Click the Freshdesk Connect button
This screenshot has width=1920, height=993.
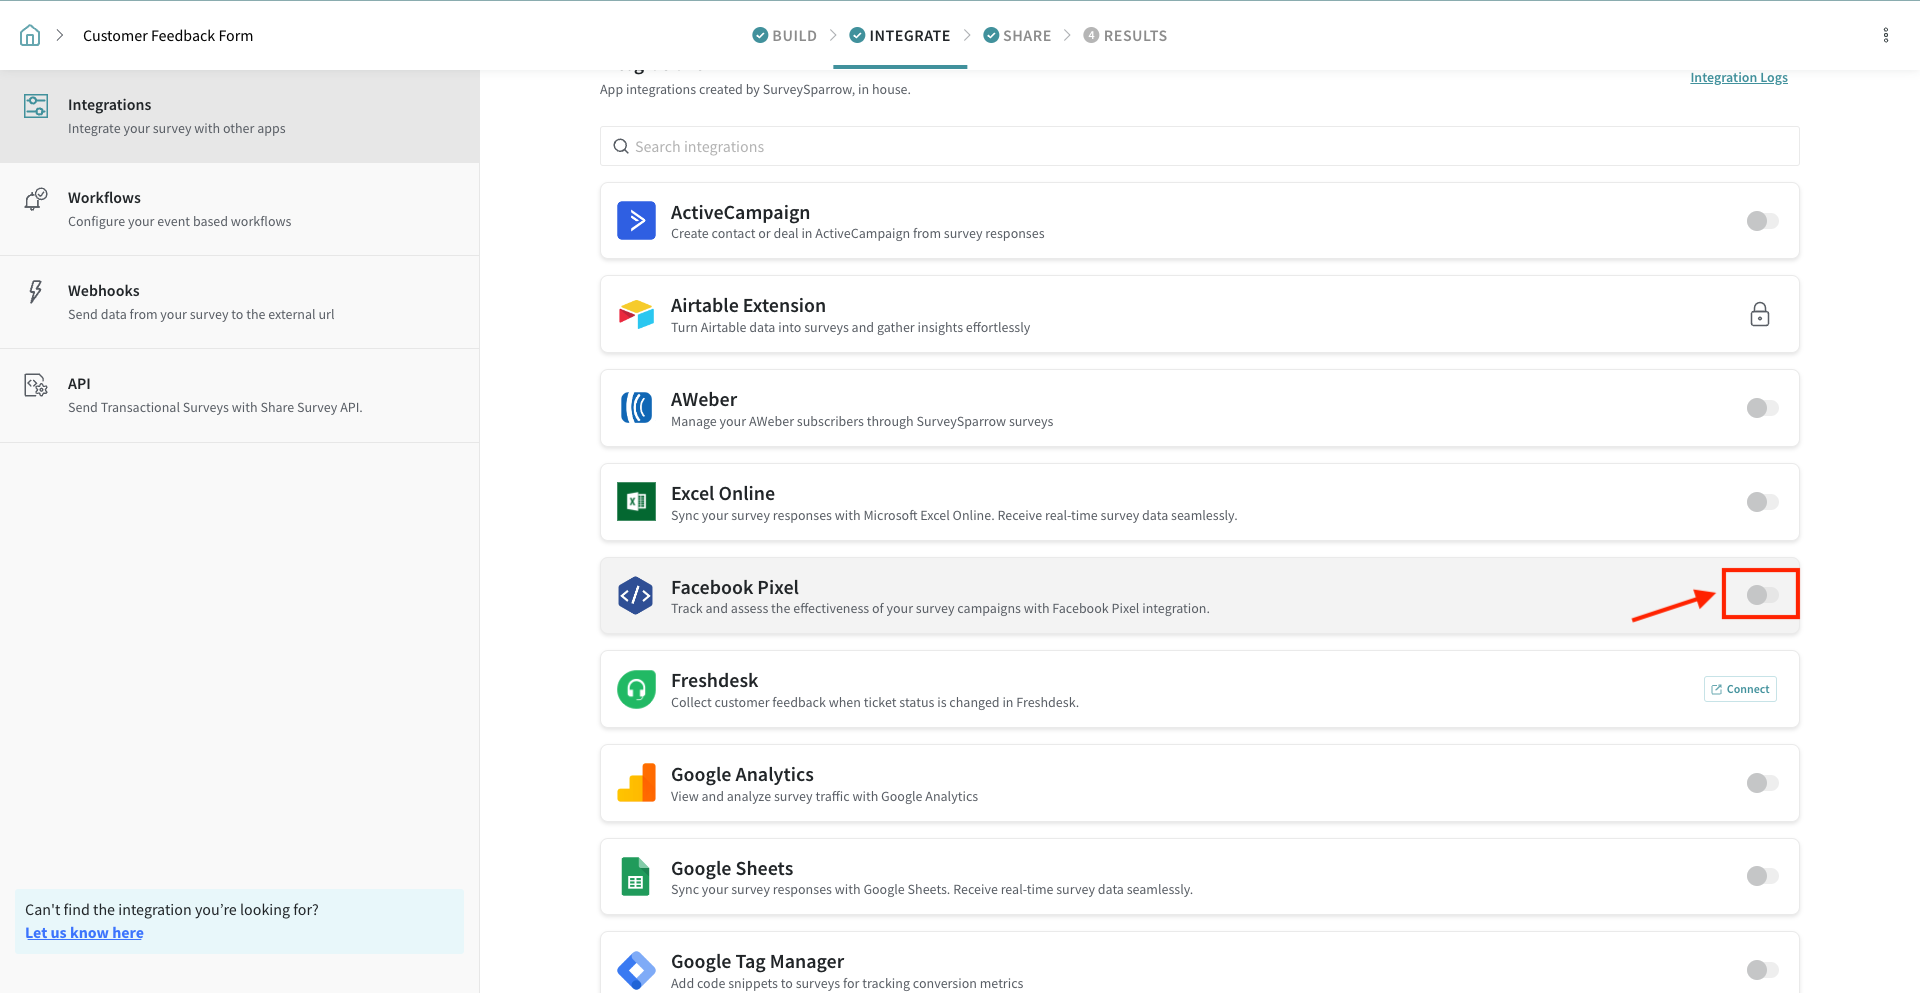(x=1739, y=689)
